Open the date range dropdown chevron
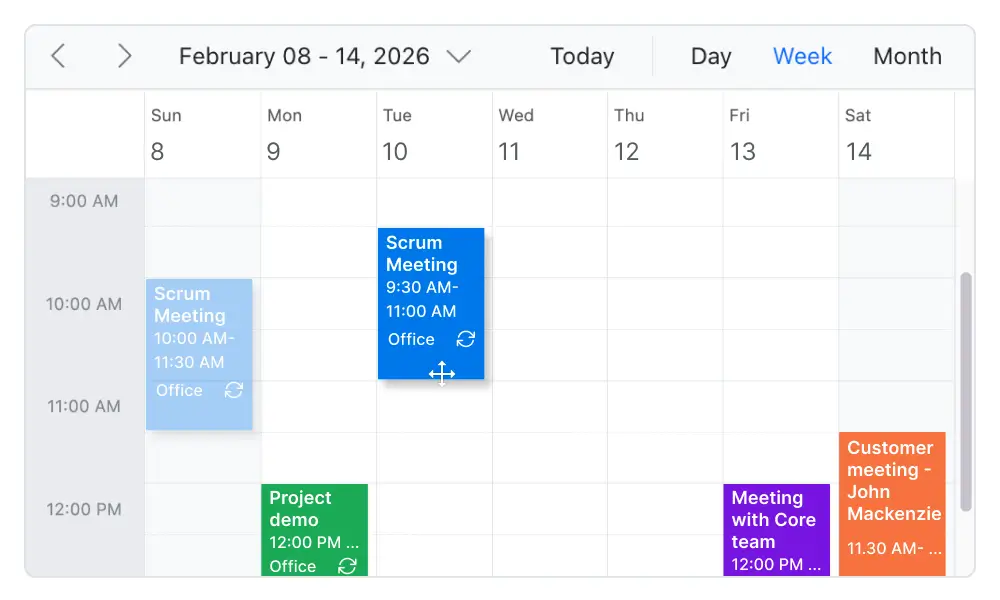Screen dimensions: 1000x600 coord(459,57)
